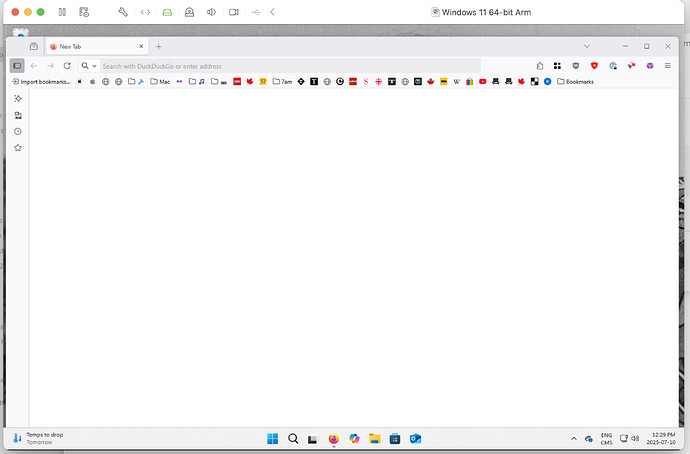Select the New Tab tab
The height and width of the screenshot is (454, 690).
pos(95,46)
